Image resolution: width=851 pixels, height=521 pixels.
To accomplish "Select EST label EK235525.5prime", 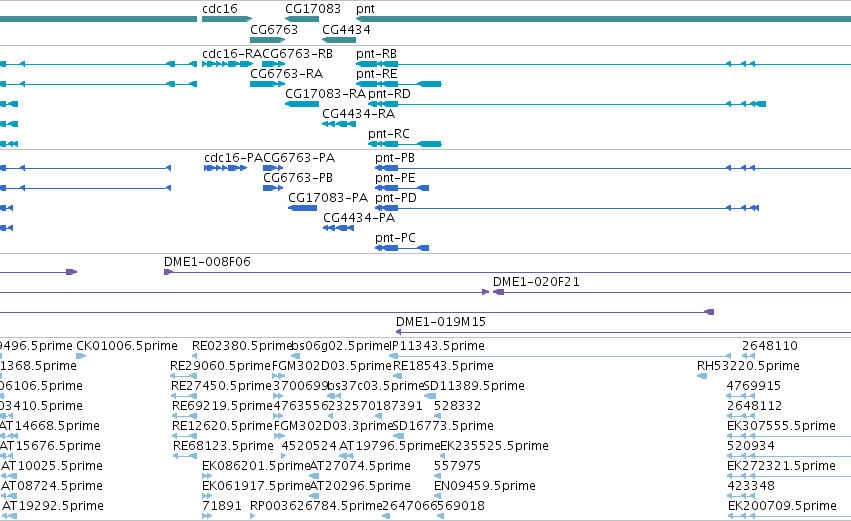I will point(494,447).
